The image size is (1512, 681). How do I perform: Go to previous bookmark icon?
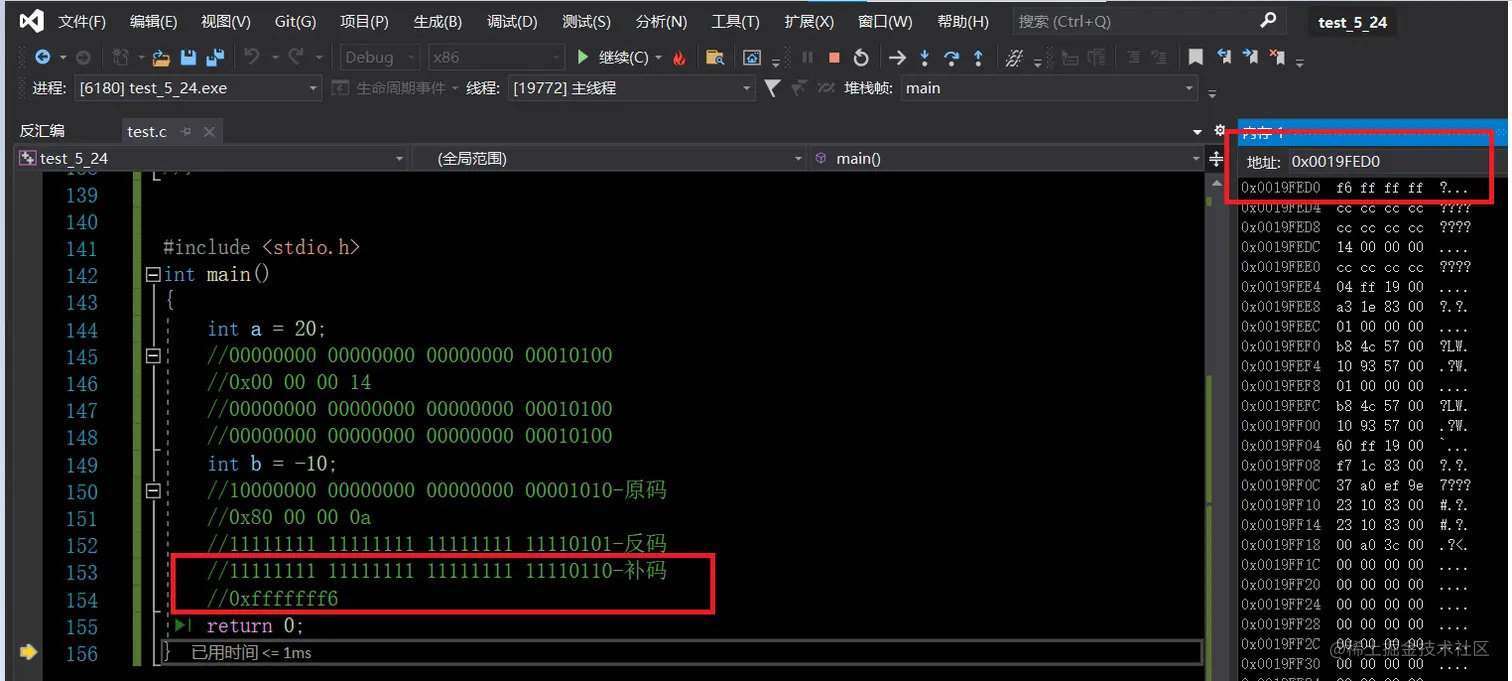pyautogui.click(x=1223, y=58)
